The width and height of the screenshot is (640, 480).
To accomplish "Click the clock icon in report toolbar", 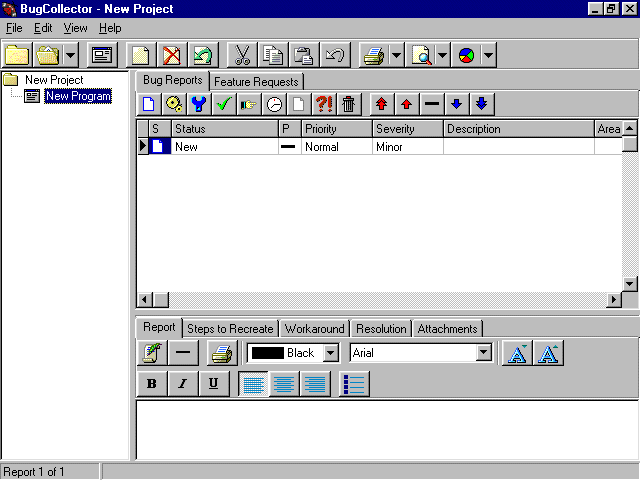I will (273, 104).
